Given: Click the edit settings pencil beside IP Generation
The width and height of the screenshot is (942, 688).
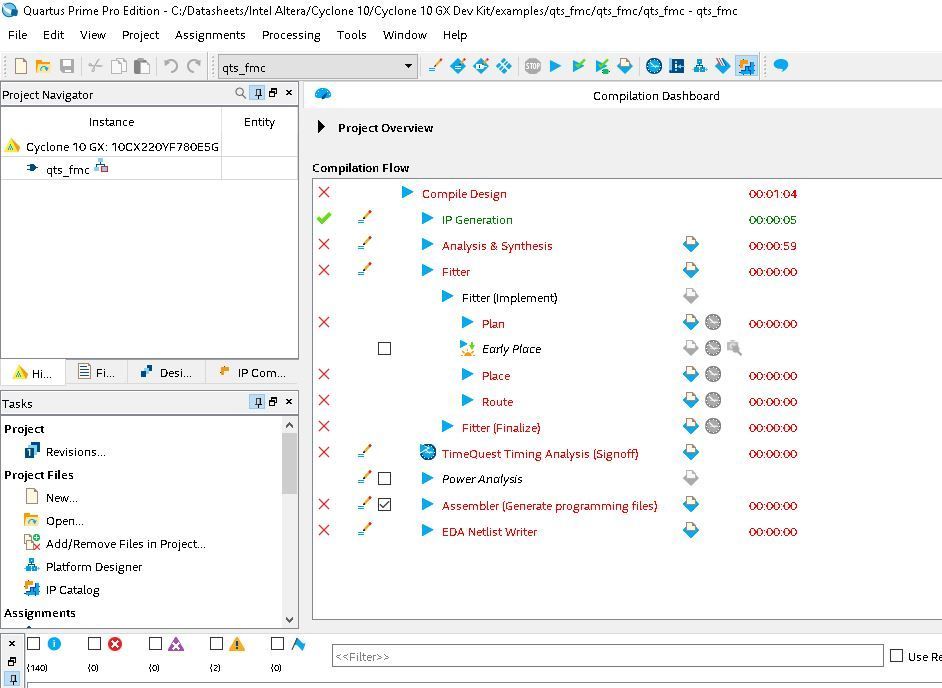Looking at the screenshot, I should tap(365, 219).
